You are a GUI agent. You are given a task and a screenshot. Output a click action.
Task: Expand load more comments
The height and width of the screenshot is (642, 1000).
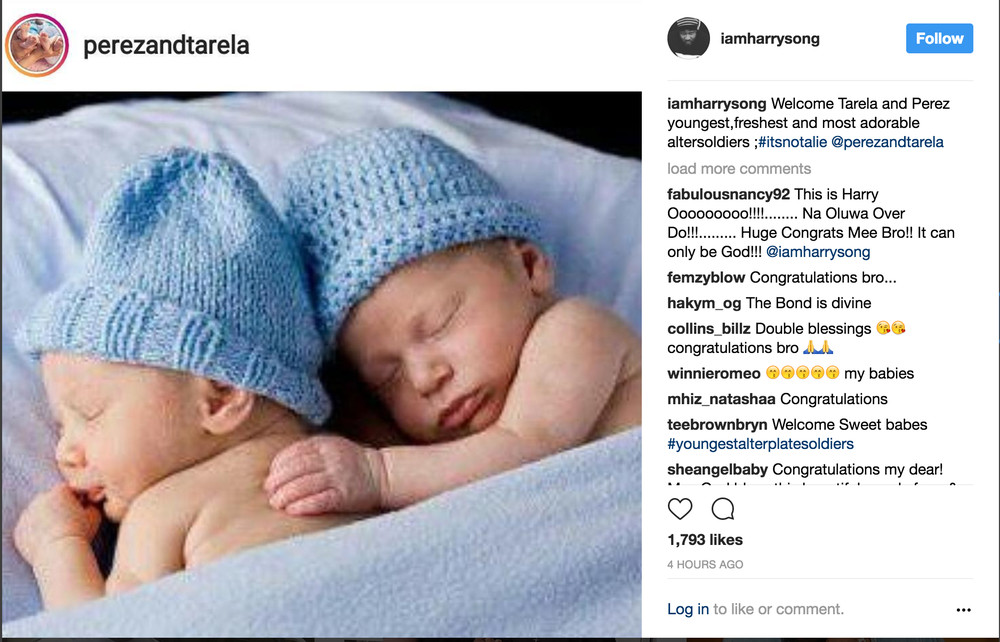739,169
